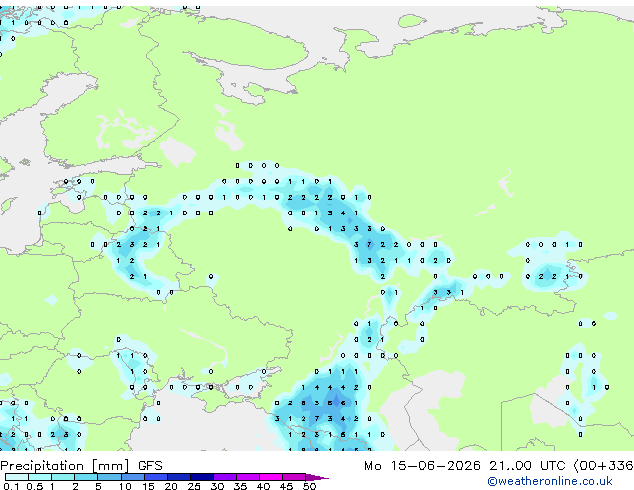Click the '30' legend label
The image size is (634, 490).
[x=218, y=486]
